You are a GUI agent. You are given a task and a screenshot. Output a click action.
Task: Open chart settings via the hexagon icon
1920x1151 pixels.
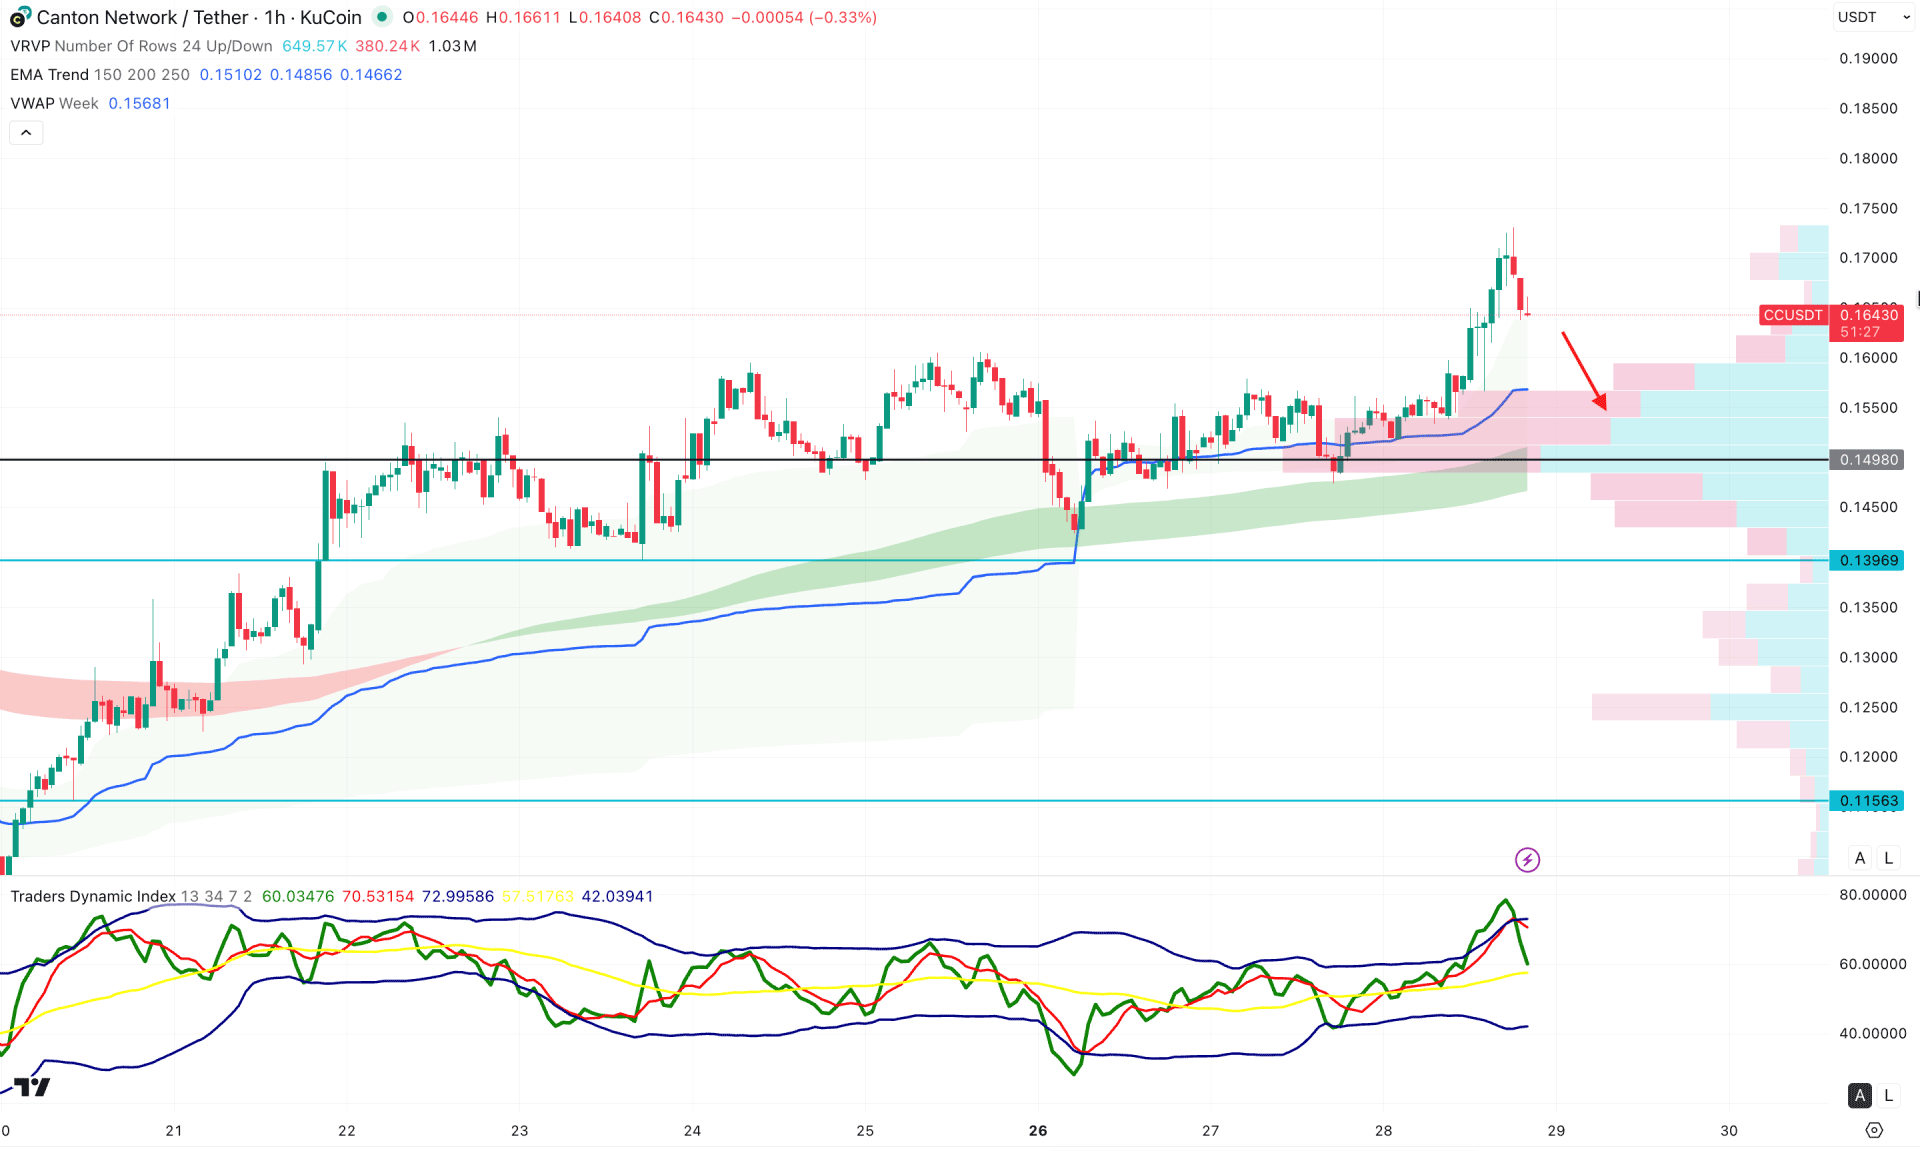1876,1129
